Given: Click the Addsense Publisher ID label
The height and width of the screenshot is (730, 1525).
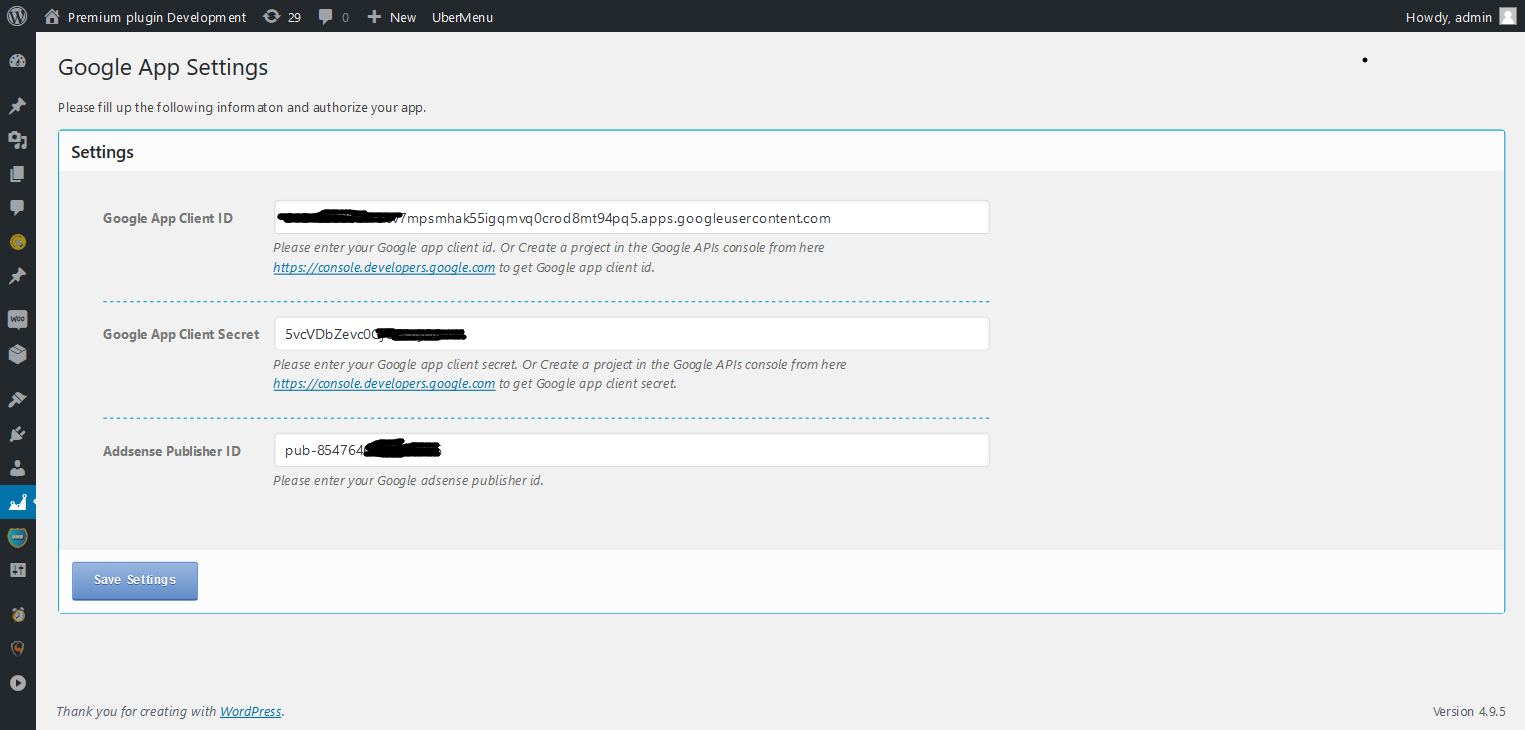Looking at the screenshot, I should click(172, 451).
